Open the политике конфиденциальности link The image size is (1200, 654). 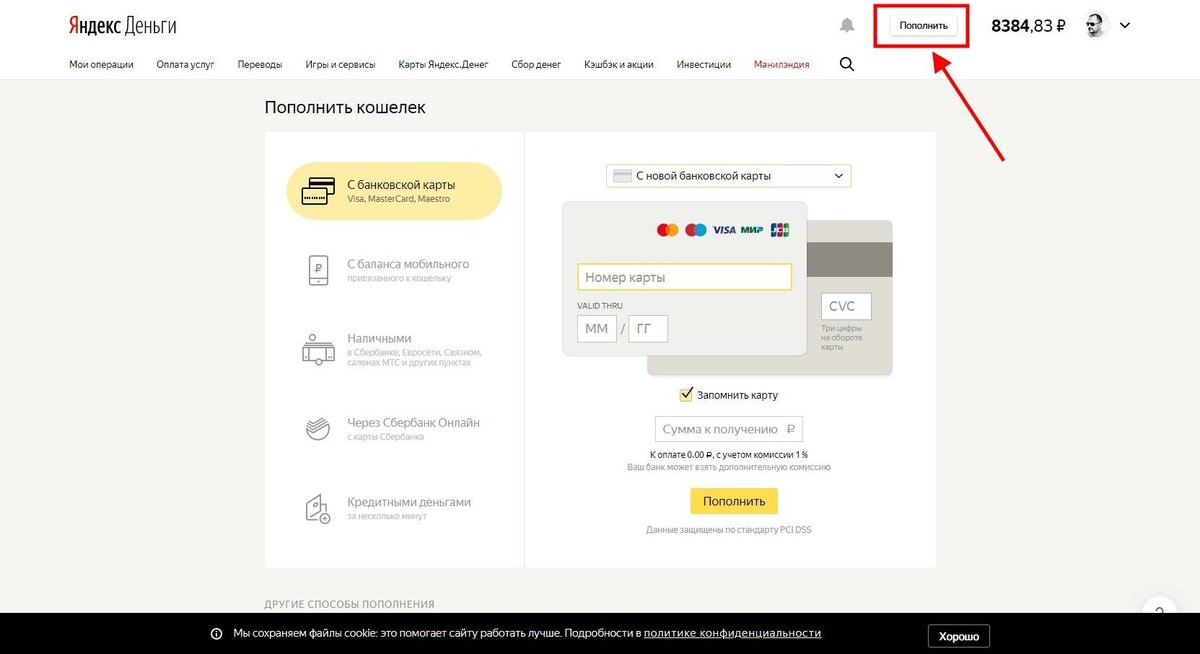[x=732, y=633]
